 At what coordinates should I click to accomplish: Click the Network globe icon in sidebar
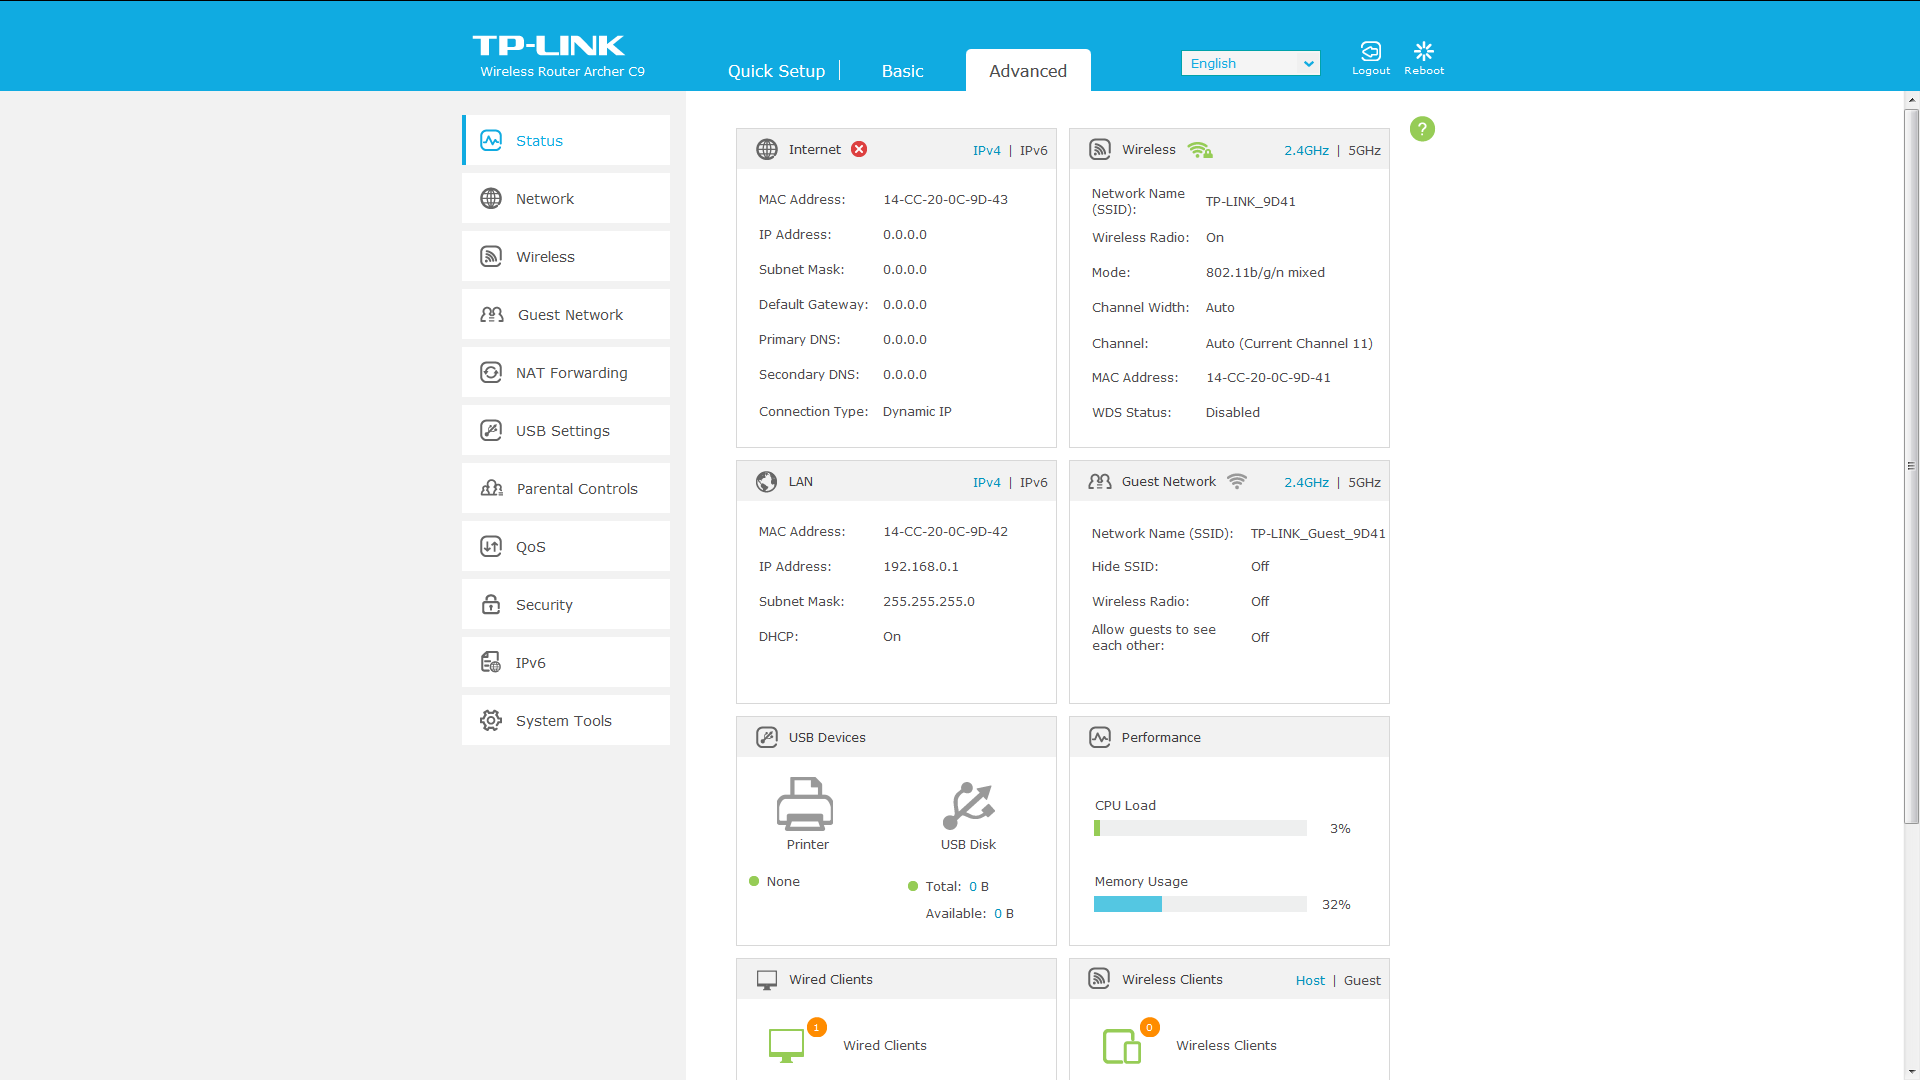coord(491,198)
